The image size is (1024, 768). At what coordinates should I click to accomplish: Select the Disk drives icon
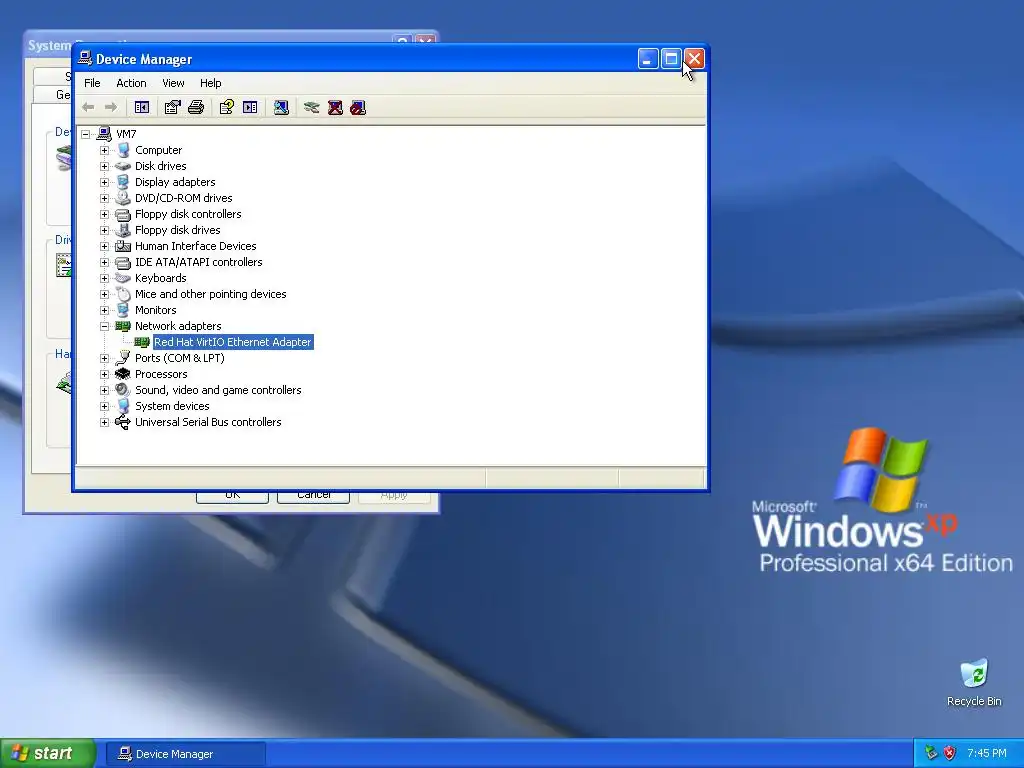click(123, 166)
